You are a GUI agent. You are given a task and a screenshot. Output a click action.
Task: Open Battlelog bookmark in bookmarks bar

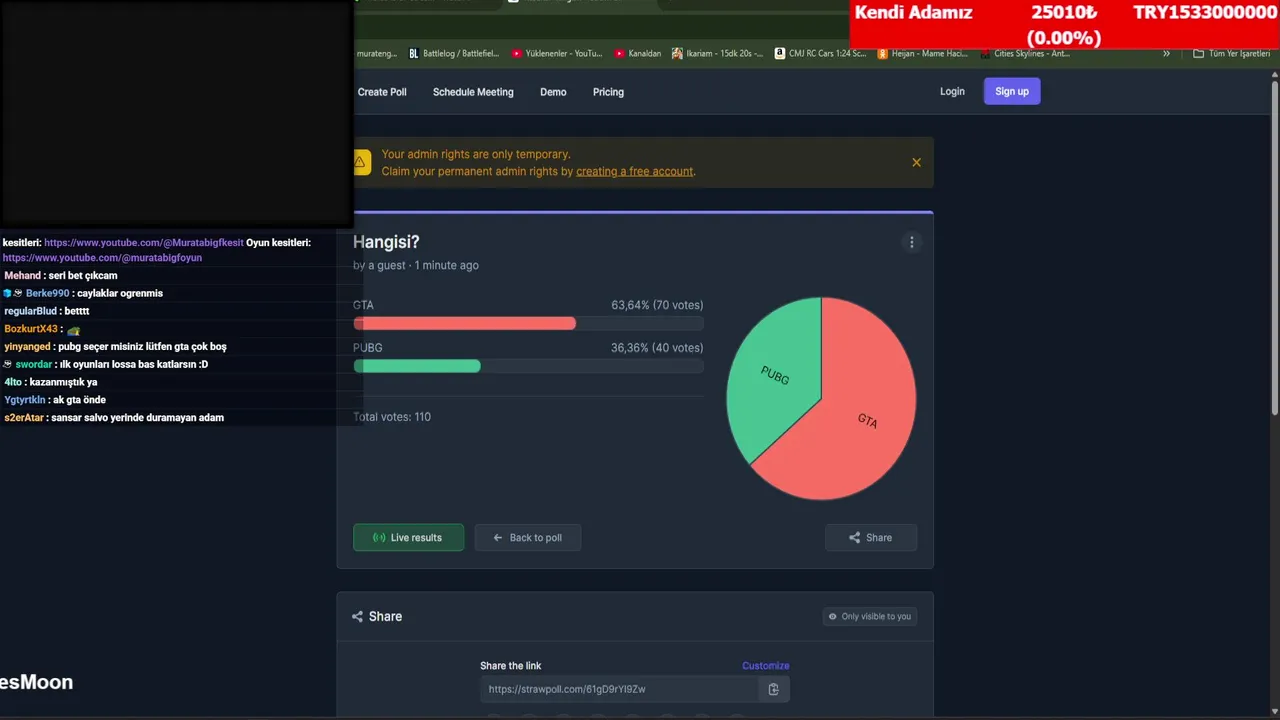(453, 54)
